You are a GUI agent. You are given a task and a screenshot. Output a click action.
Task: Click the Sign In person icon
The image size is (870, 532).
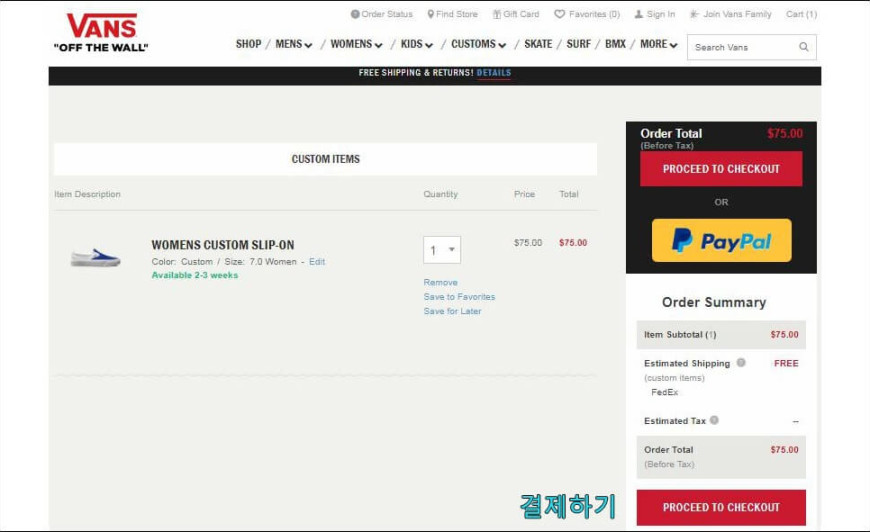click(x=639, y=14)
